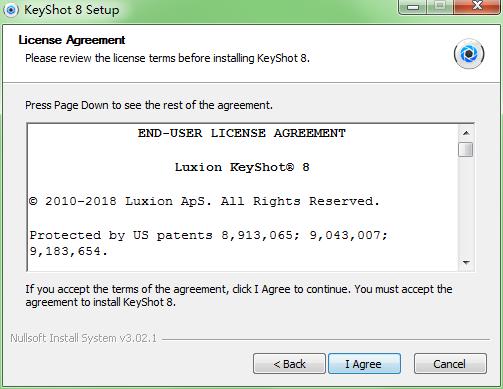Click the KeyShot logo in the header

click(x=469, y=54)
